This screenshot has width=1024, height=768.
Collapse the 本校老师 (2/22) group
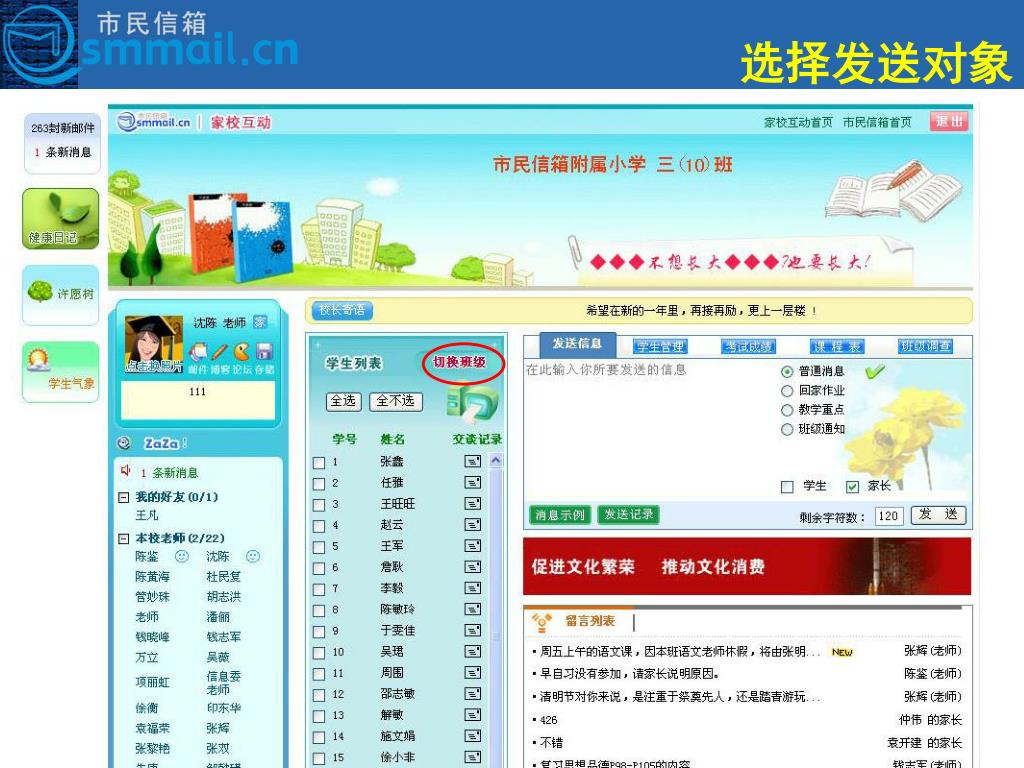click(x=123, y=539)
